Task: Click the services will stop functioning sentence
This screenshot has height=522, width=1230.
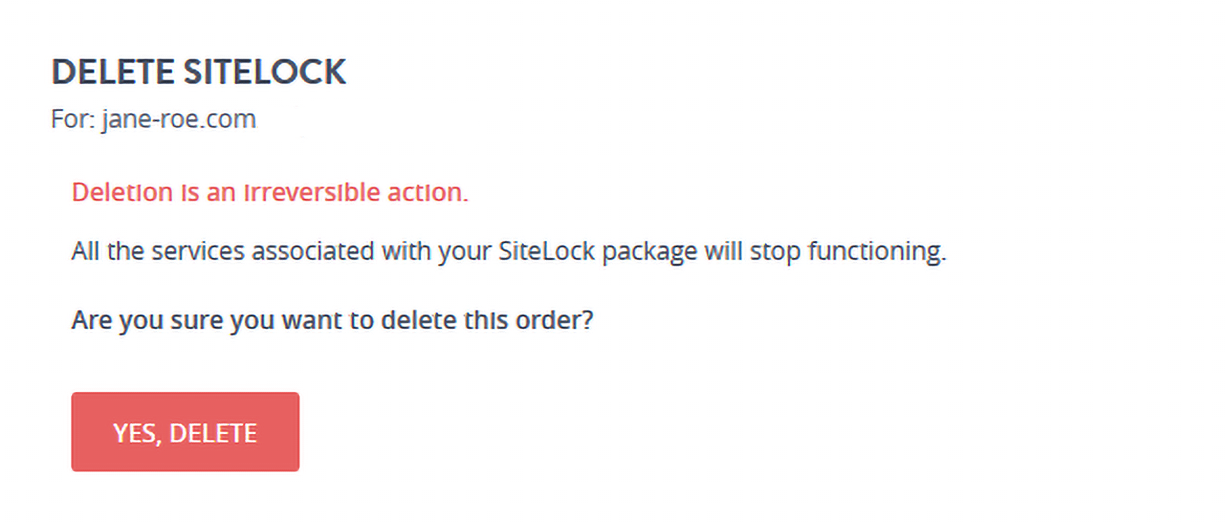Action: (508, 251)
